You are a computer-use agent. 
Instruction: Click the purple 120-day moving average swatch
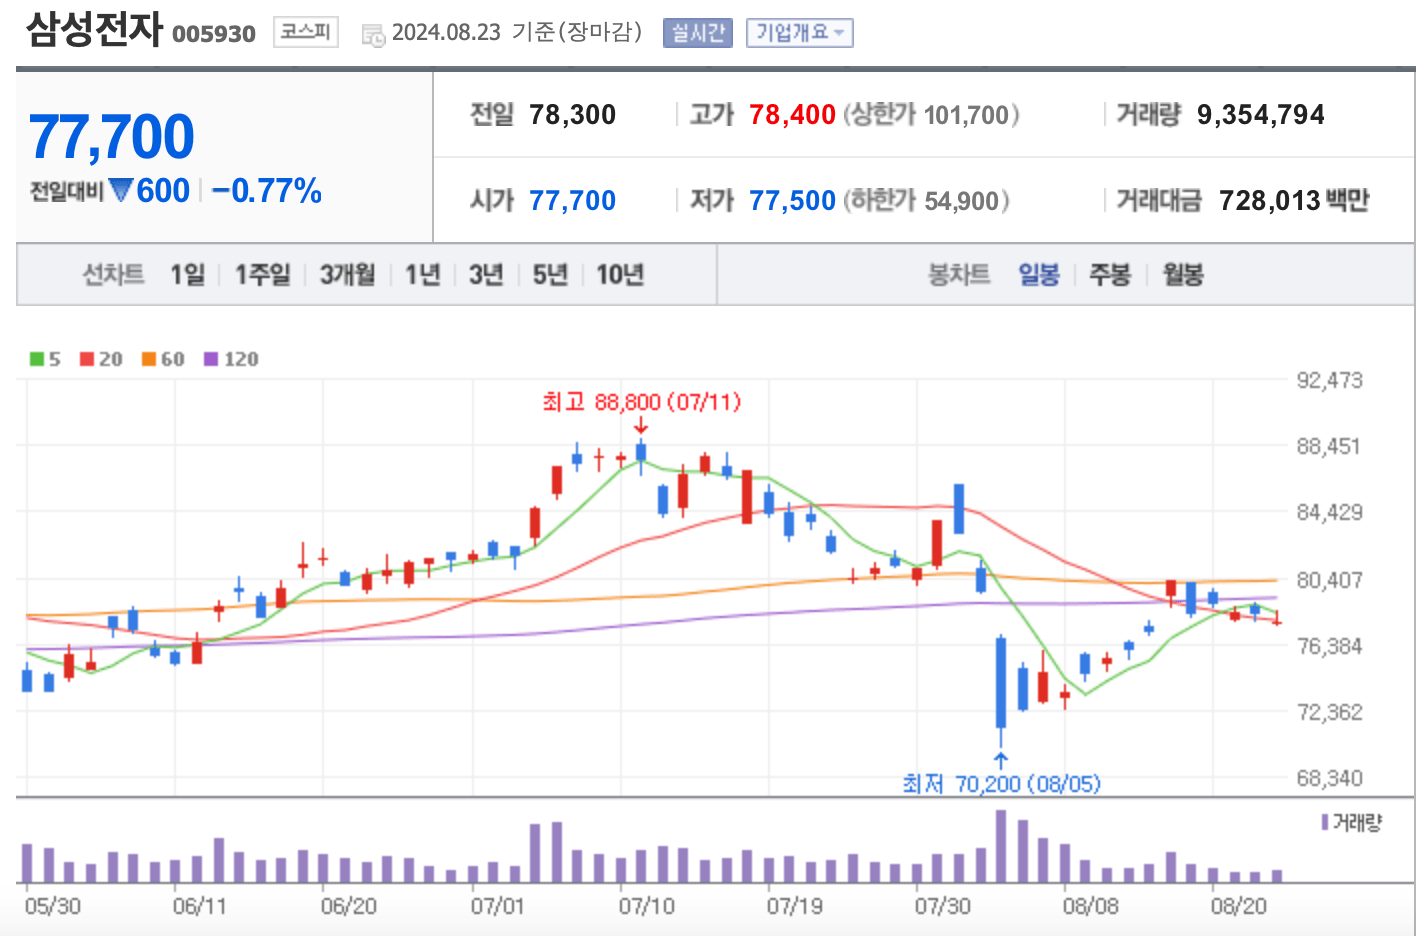coord(211,359)
